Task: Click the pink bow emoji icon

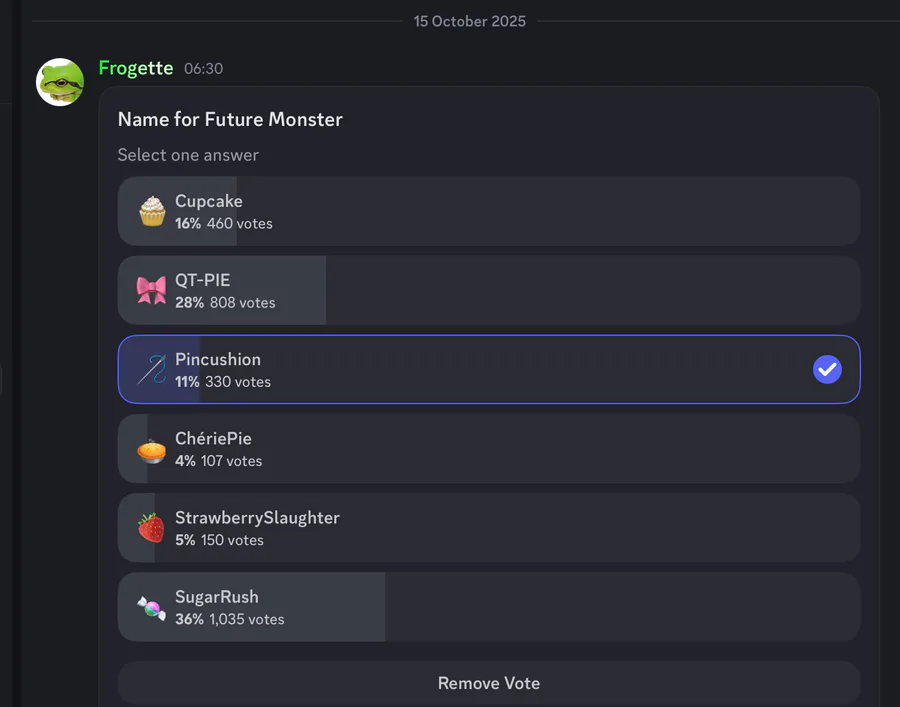Action: tap(152, 290)
